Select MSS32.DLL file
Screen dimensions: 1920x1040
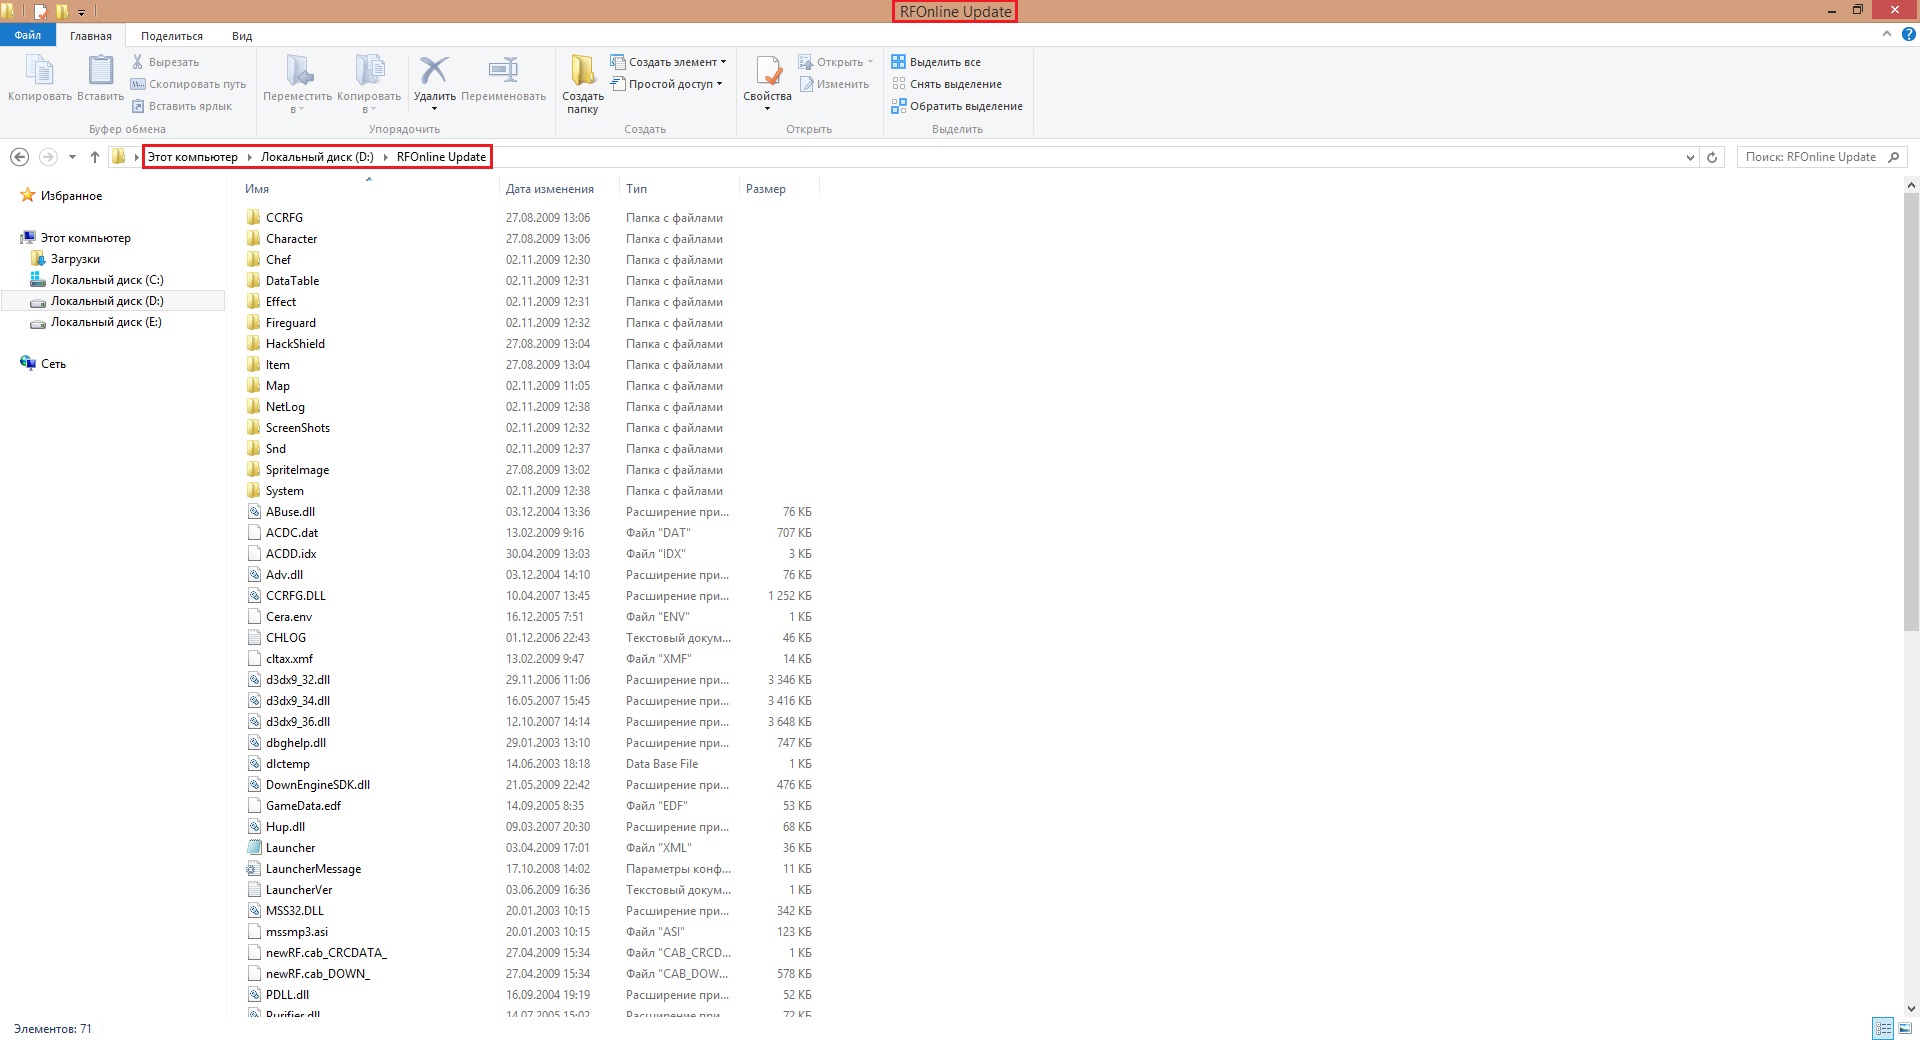[294, 911]
